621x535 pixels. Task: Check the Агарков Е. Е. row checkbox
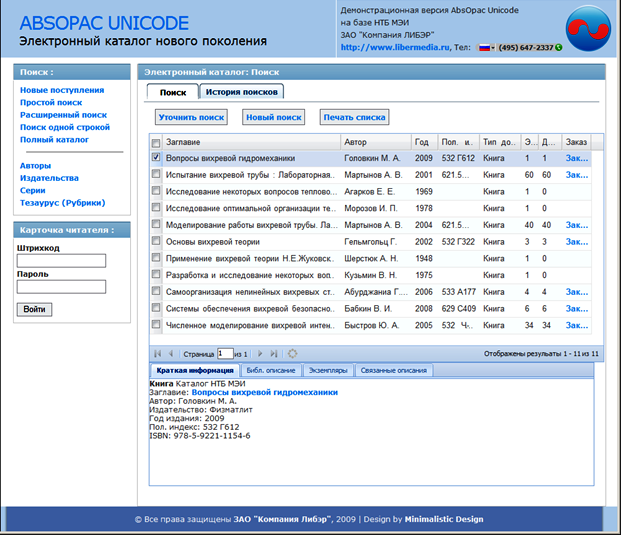[x=156, y=190]
